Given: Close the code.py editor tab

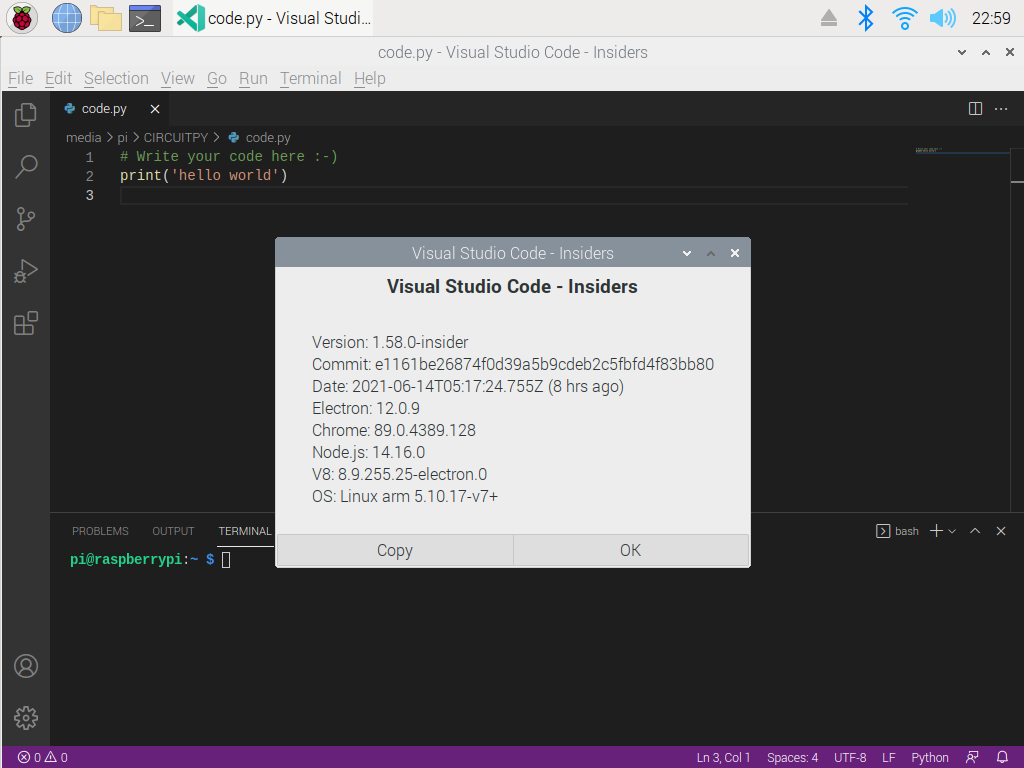Looking at the screenshot, I should 155,109.
